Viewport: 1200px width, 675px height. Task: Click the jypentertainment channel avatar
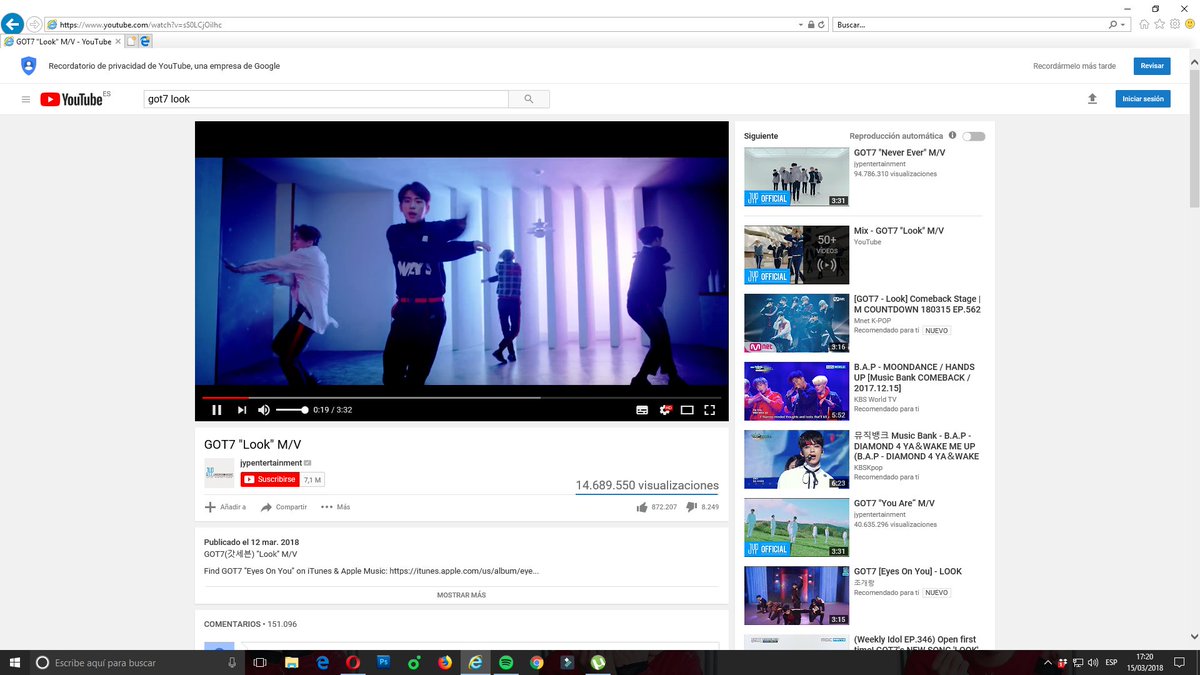click(x=219, y=473)
